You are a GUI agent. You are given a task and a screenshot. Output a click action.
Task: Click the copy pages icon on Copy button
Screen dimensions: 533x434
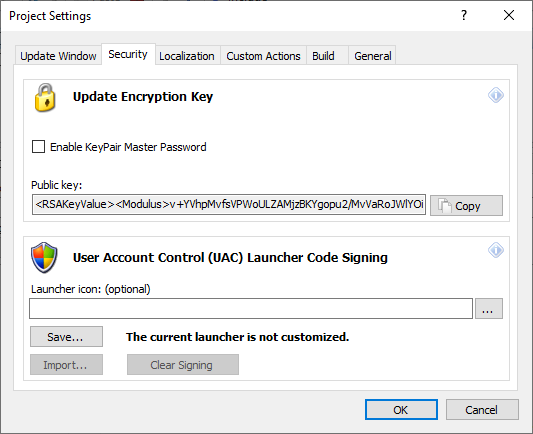click(x=444, y=206)
